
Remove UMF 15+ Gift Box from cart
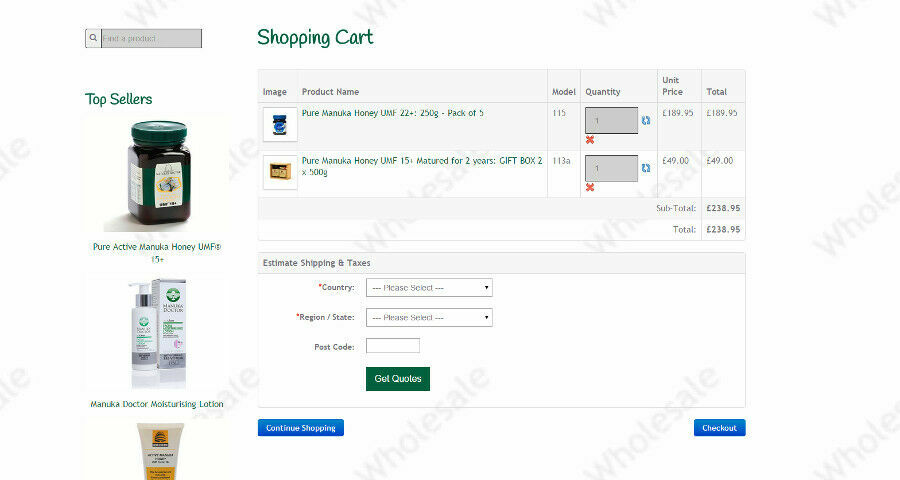[589, 187]
